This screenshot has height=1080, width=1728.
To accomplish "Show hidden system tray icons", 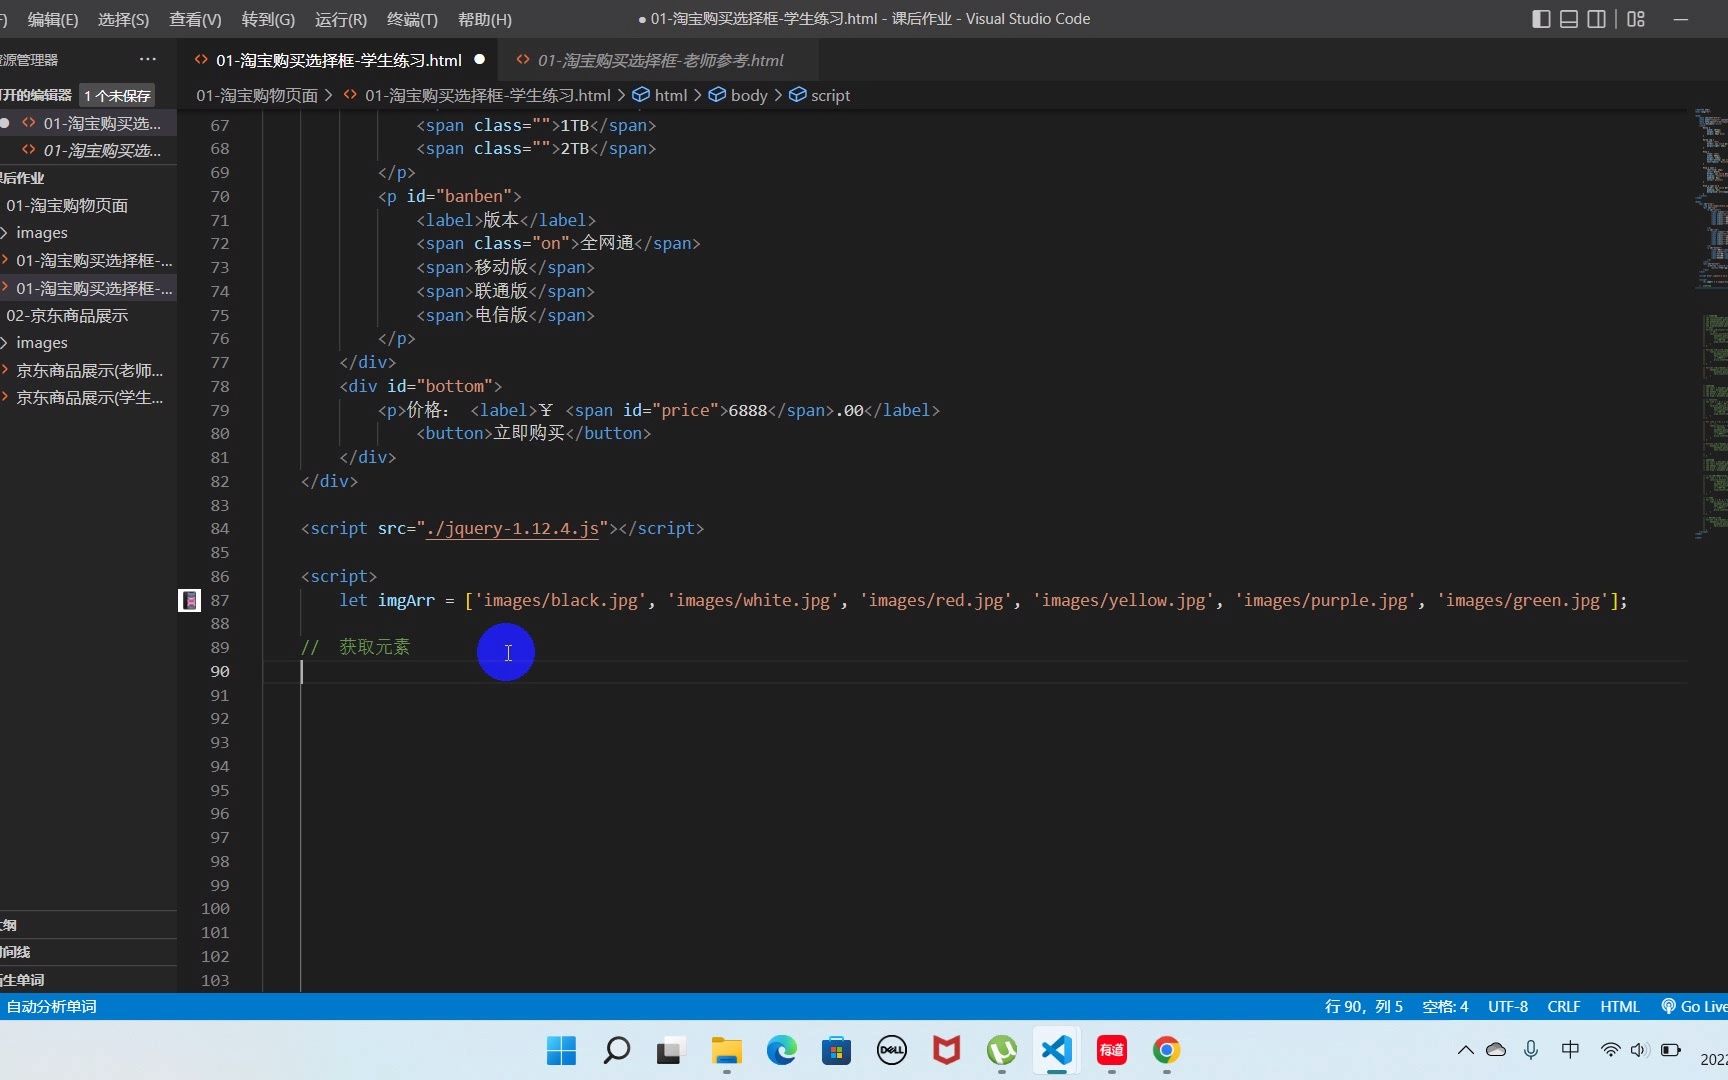I will [x=1465, y=1050].
